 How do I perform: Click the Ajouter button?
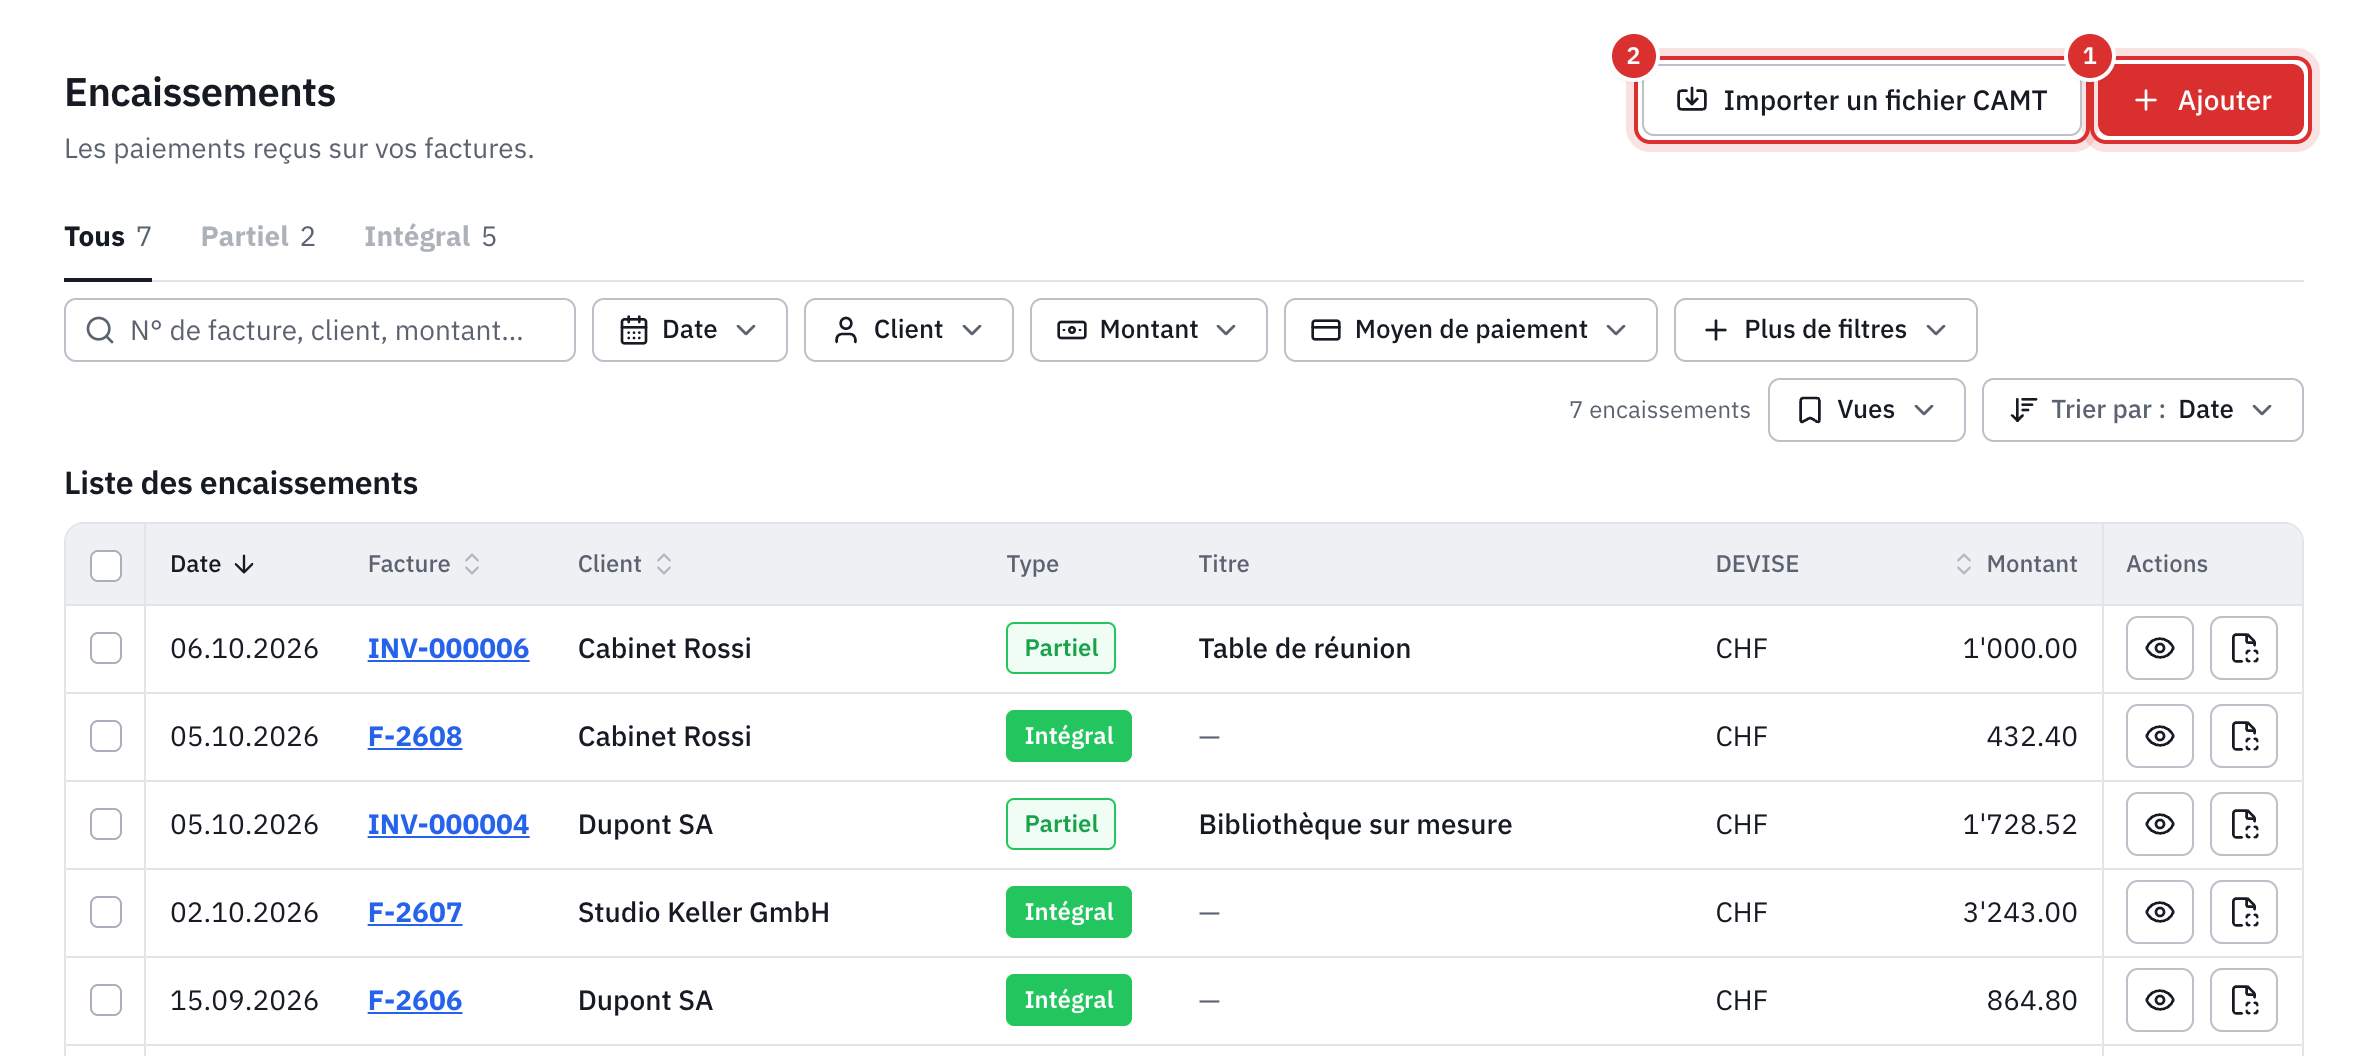click(2201, 100)
